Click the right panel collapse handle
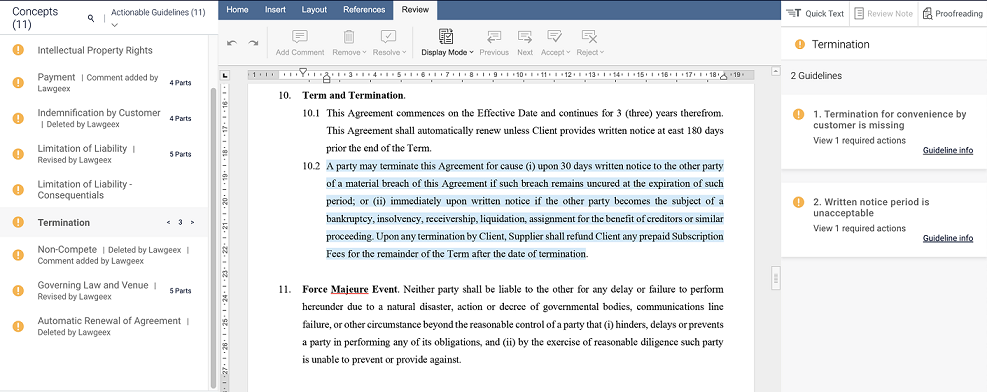Viewport: 987px width, 392px height. click(x=776, y=277)
